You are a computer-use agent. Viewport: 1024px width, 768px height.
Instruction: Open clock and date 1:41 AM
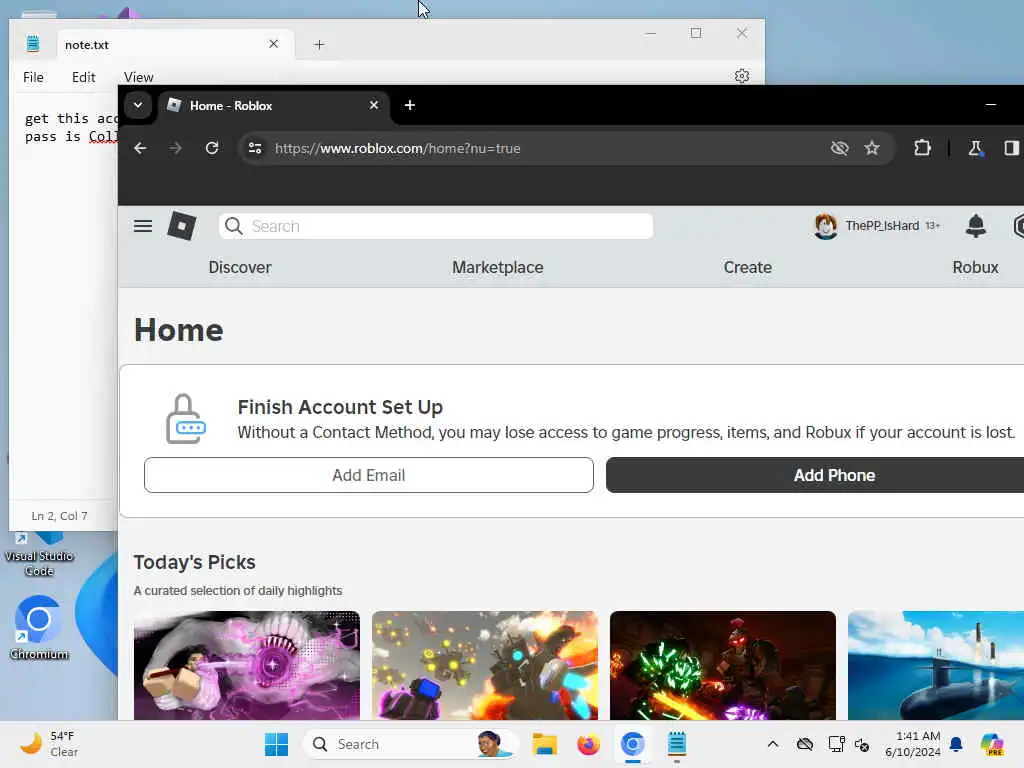(913, 744)
